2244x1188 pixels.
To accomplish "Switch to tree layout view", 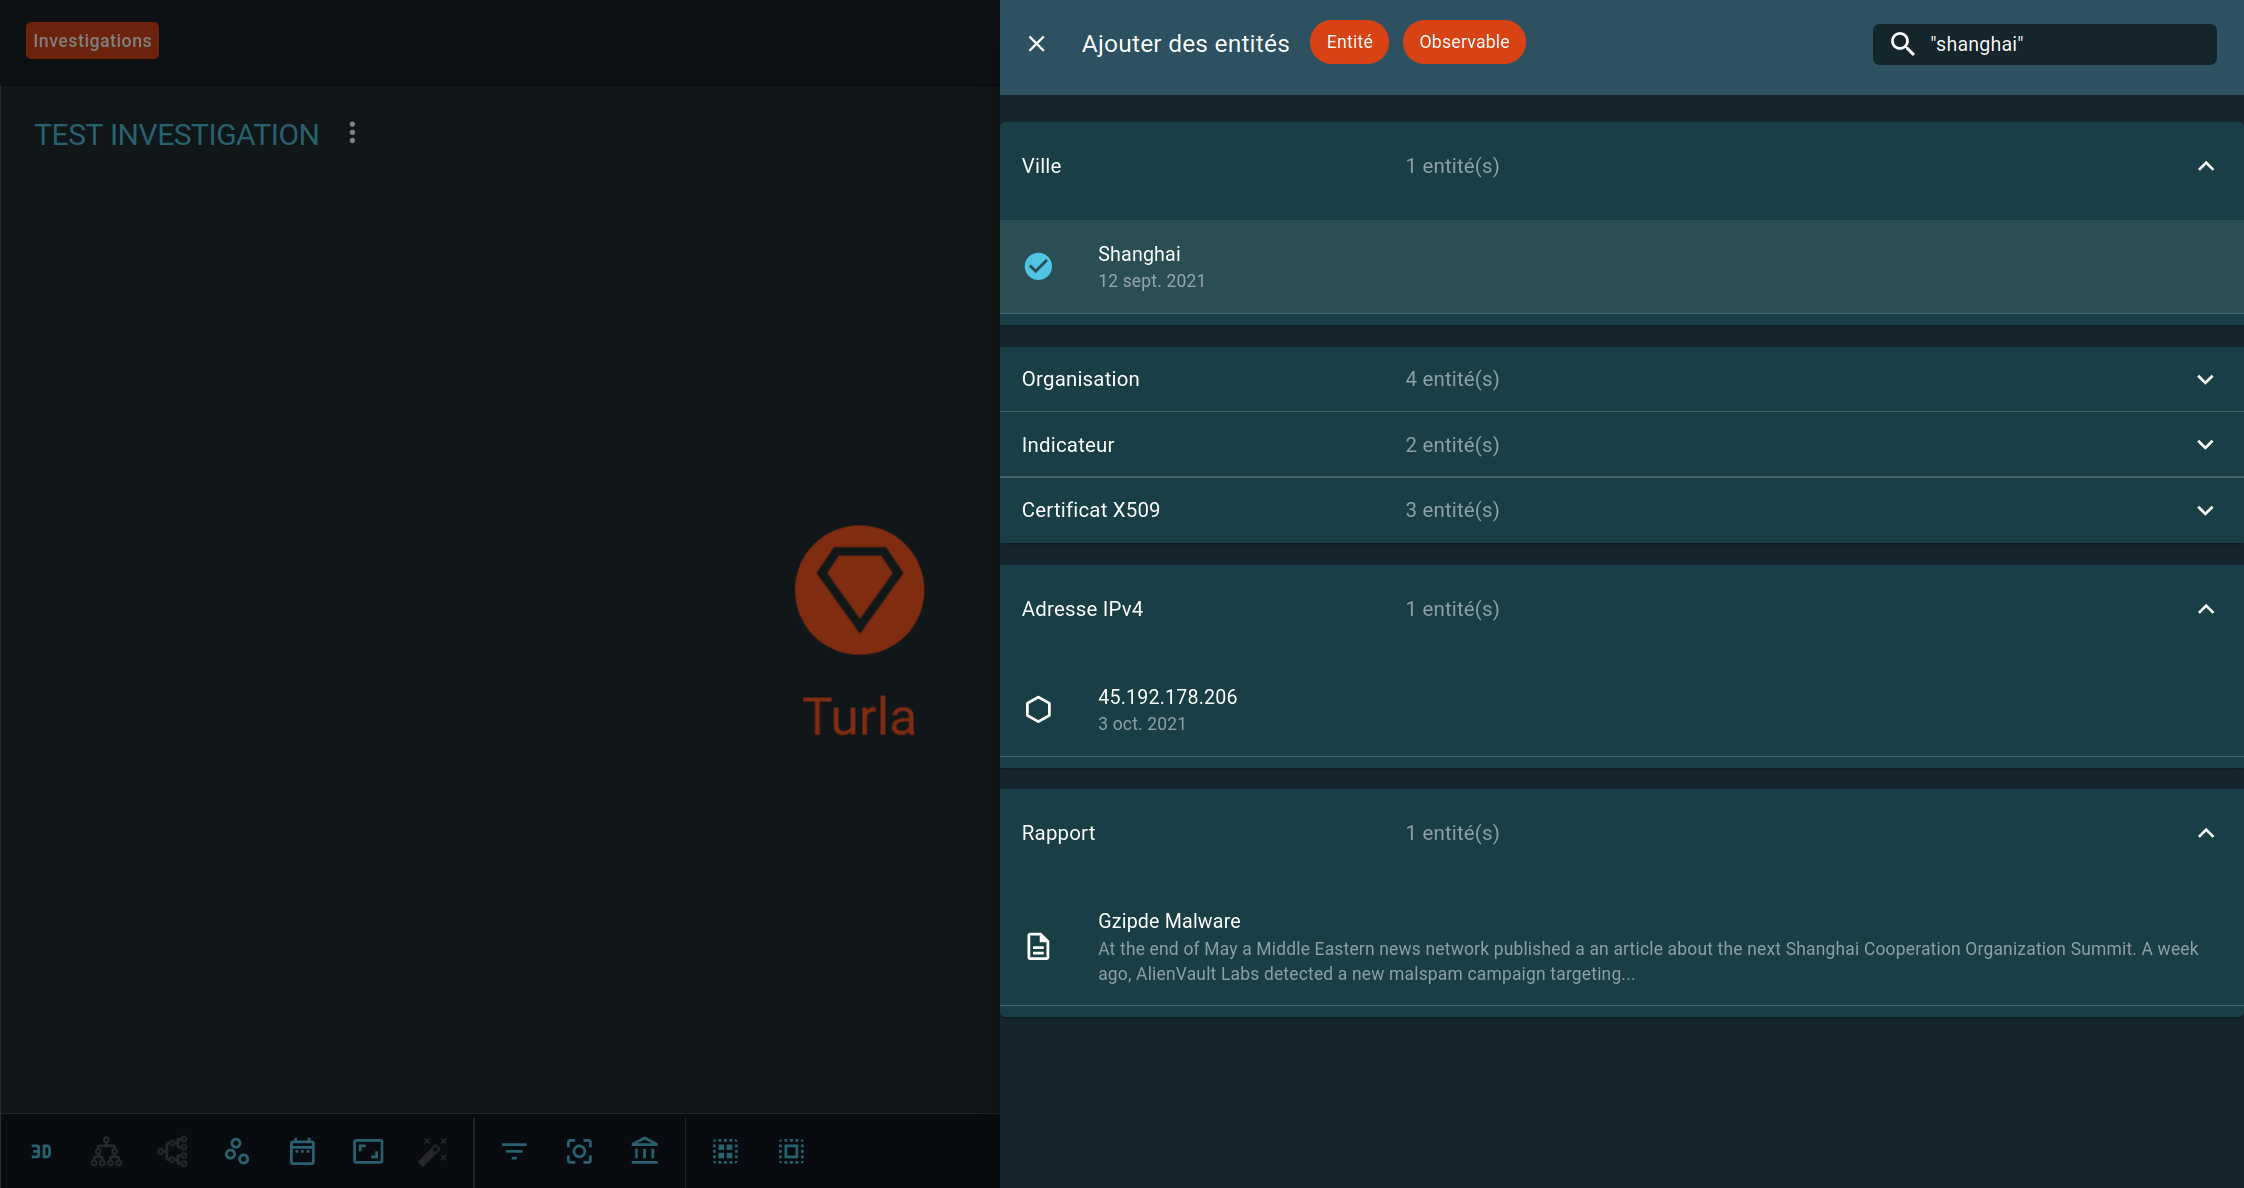I will (x=106, y=1151).
